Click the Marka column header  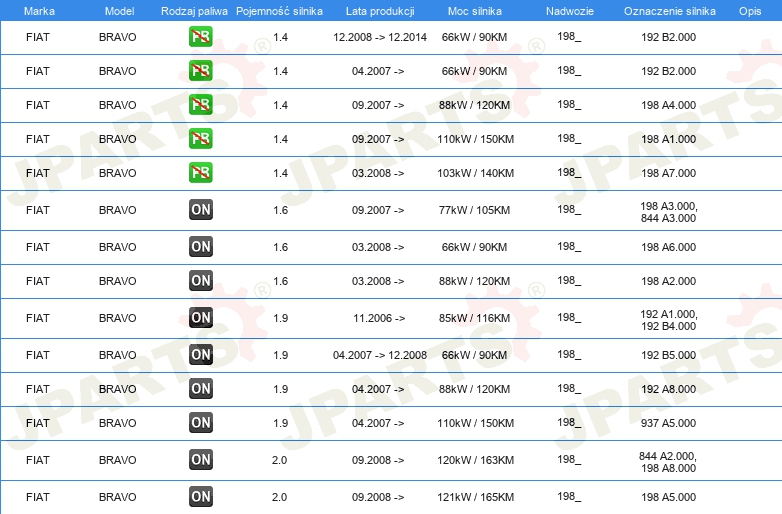point(39,11)
